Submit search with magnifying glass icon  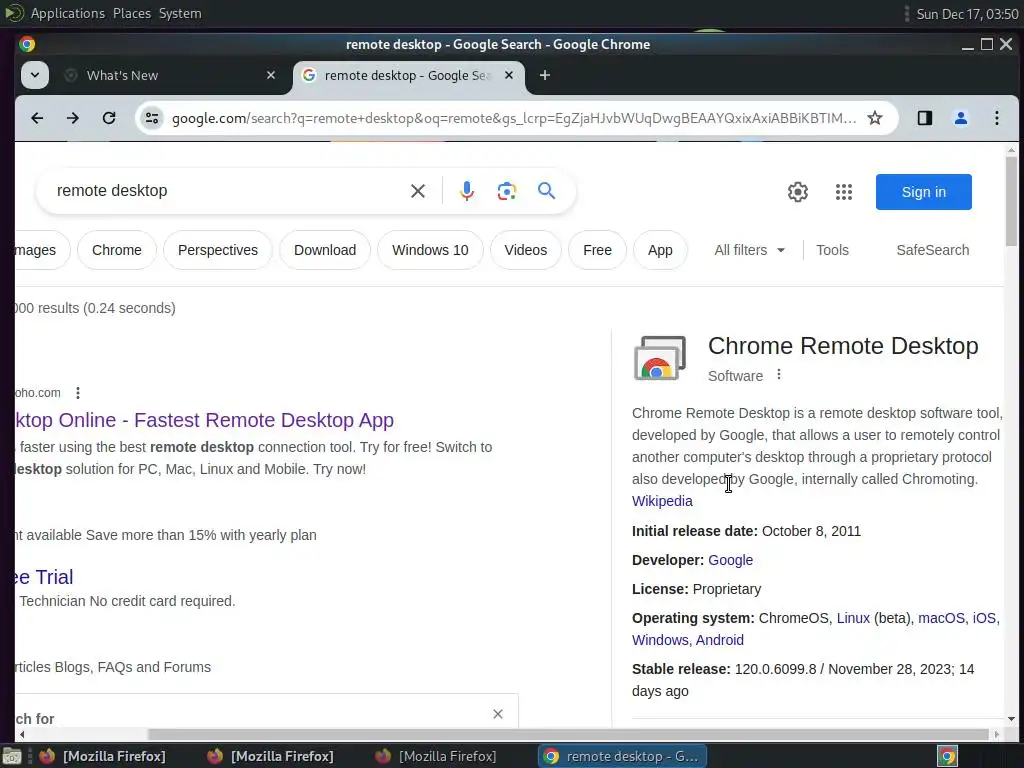click(x=547, y=191)
